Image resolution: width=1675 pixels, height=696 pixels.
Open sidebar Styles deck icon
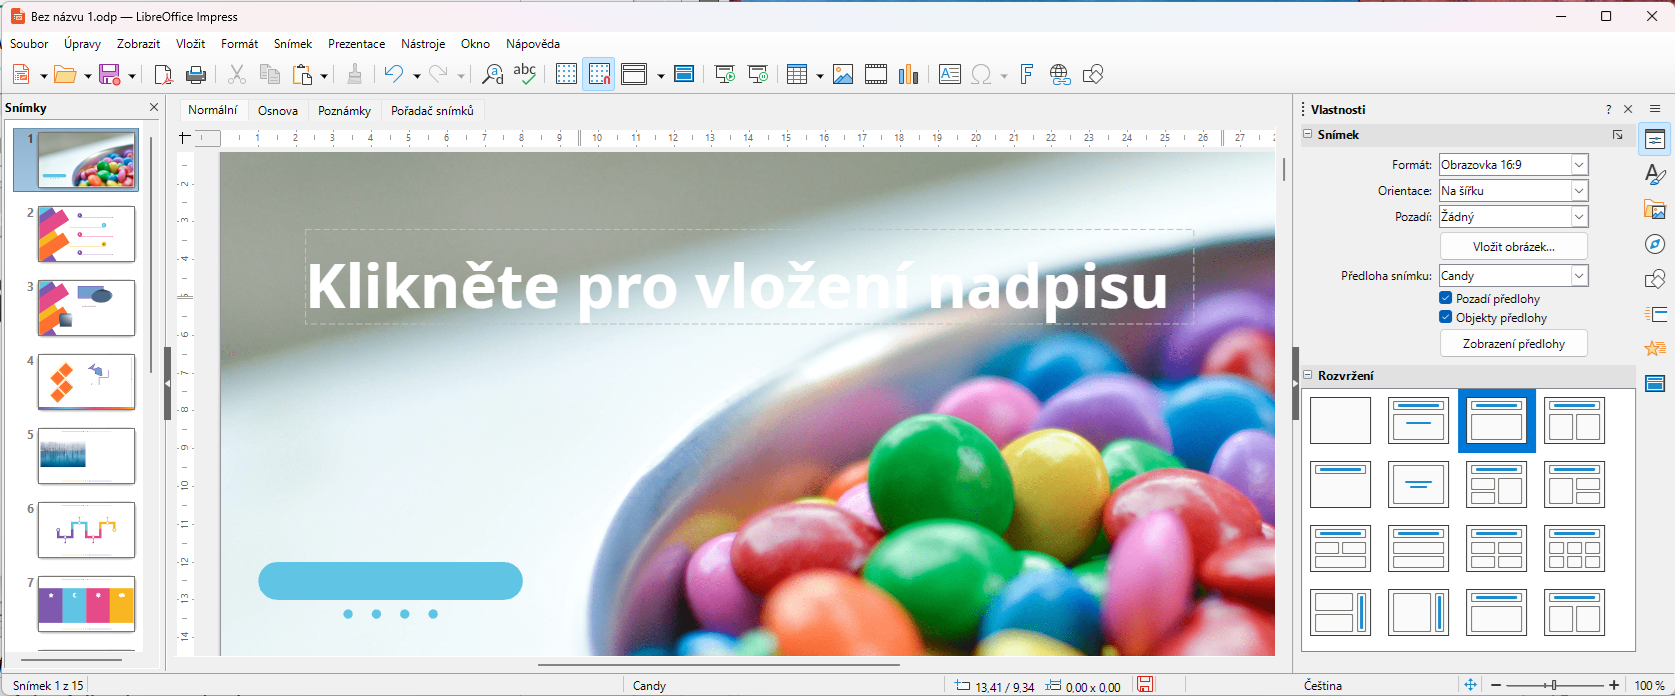pos(1655,175)
